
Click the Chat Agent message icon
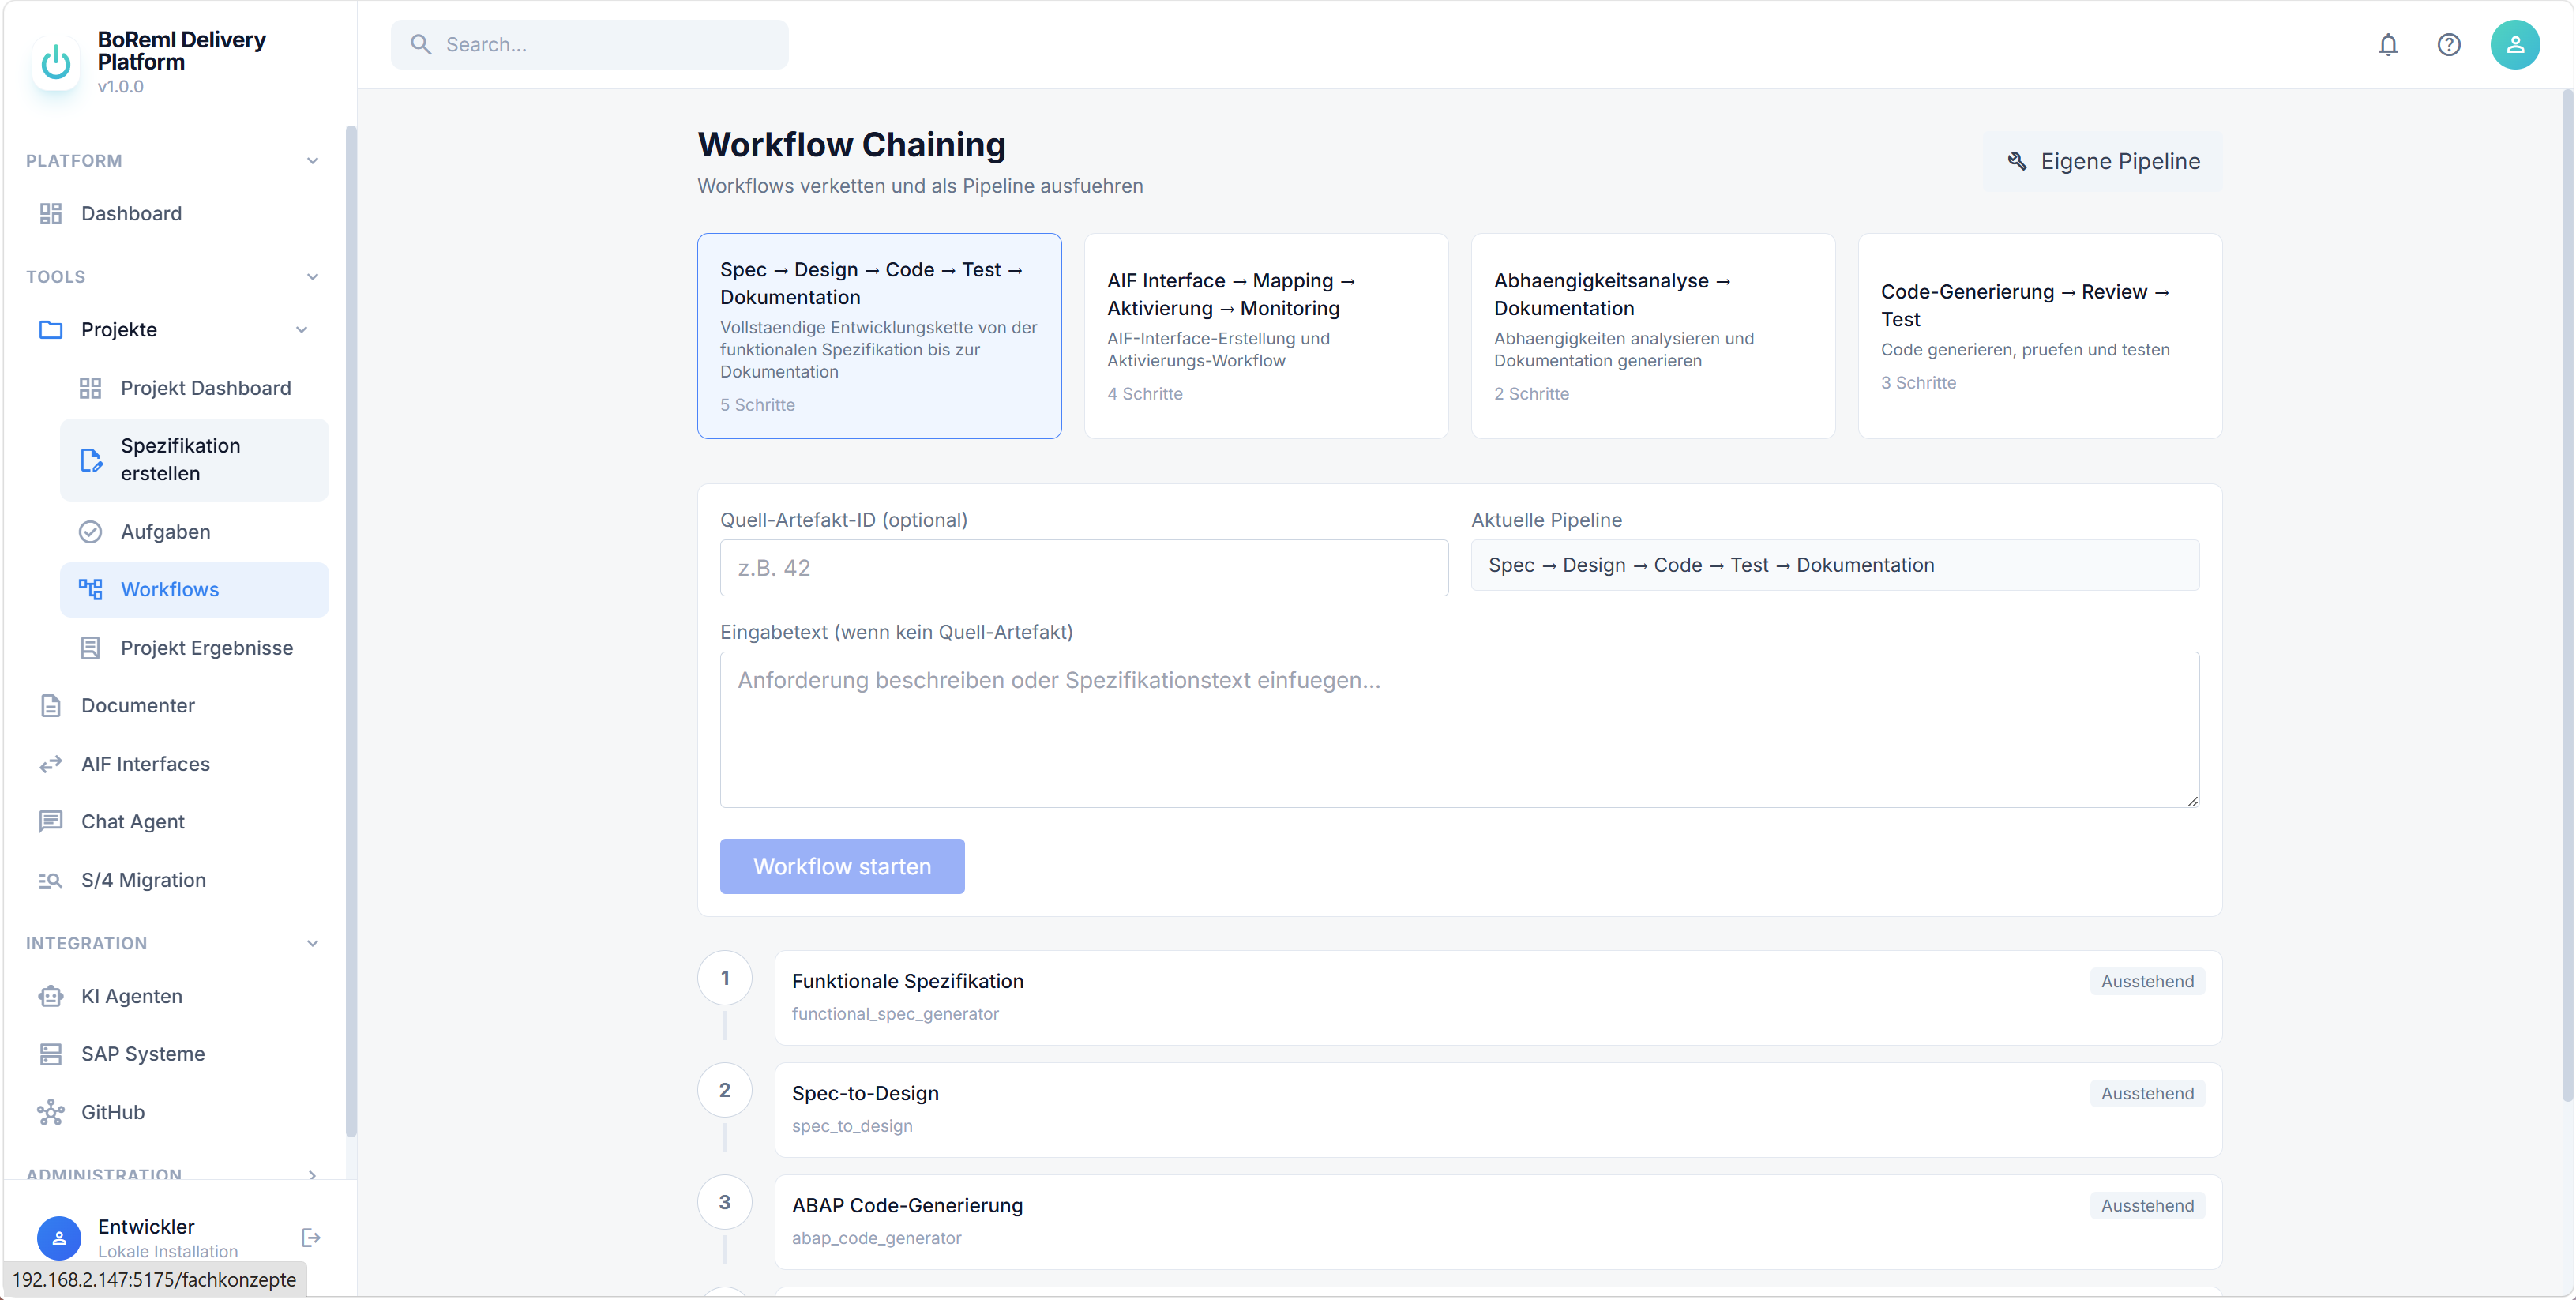51,822
